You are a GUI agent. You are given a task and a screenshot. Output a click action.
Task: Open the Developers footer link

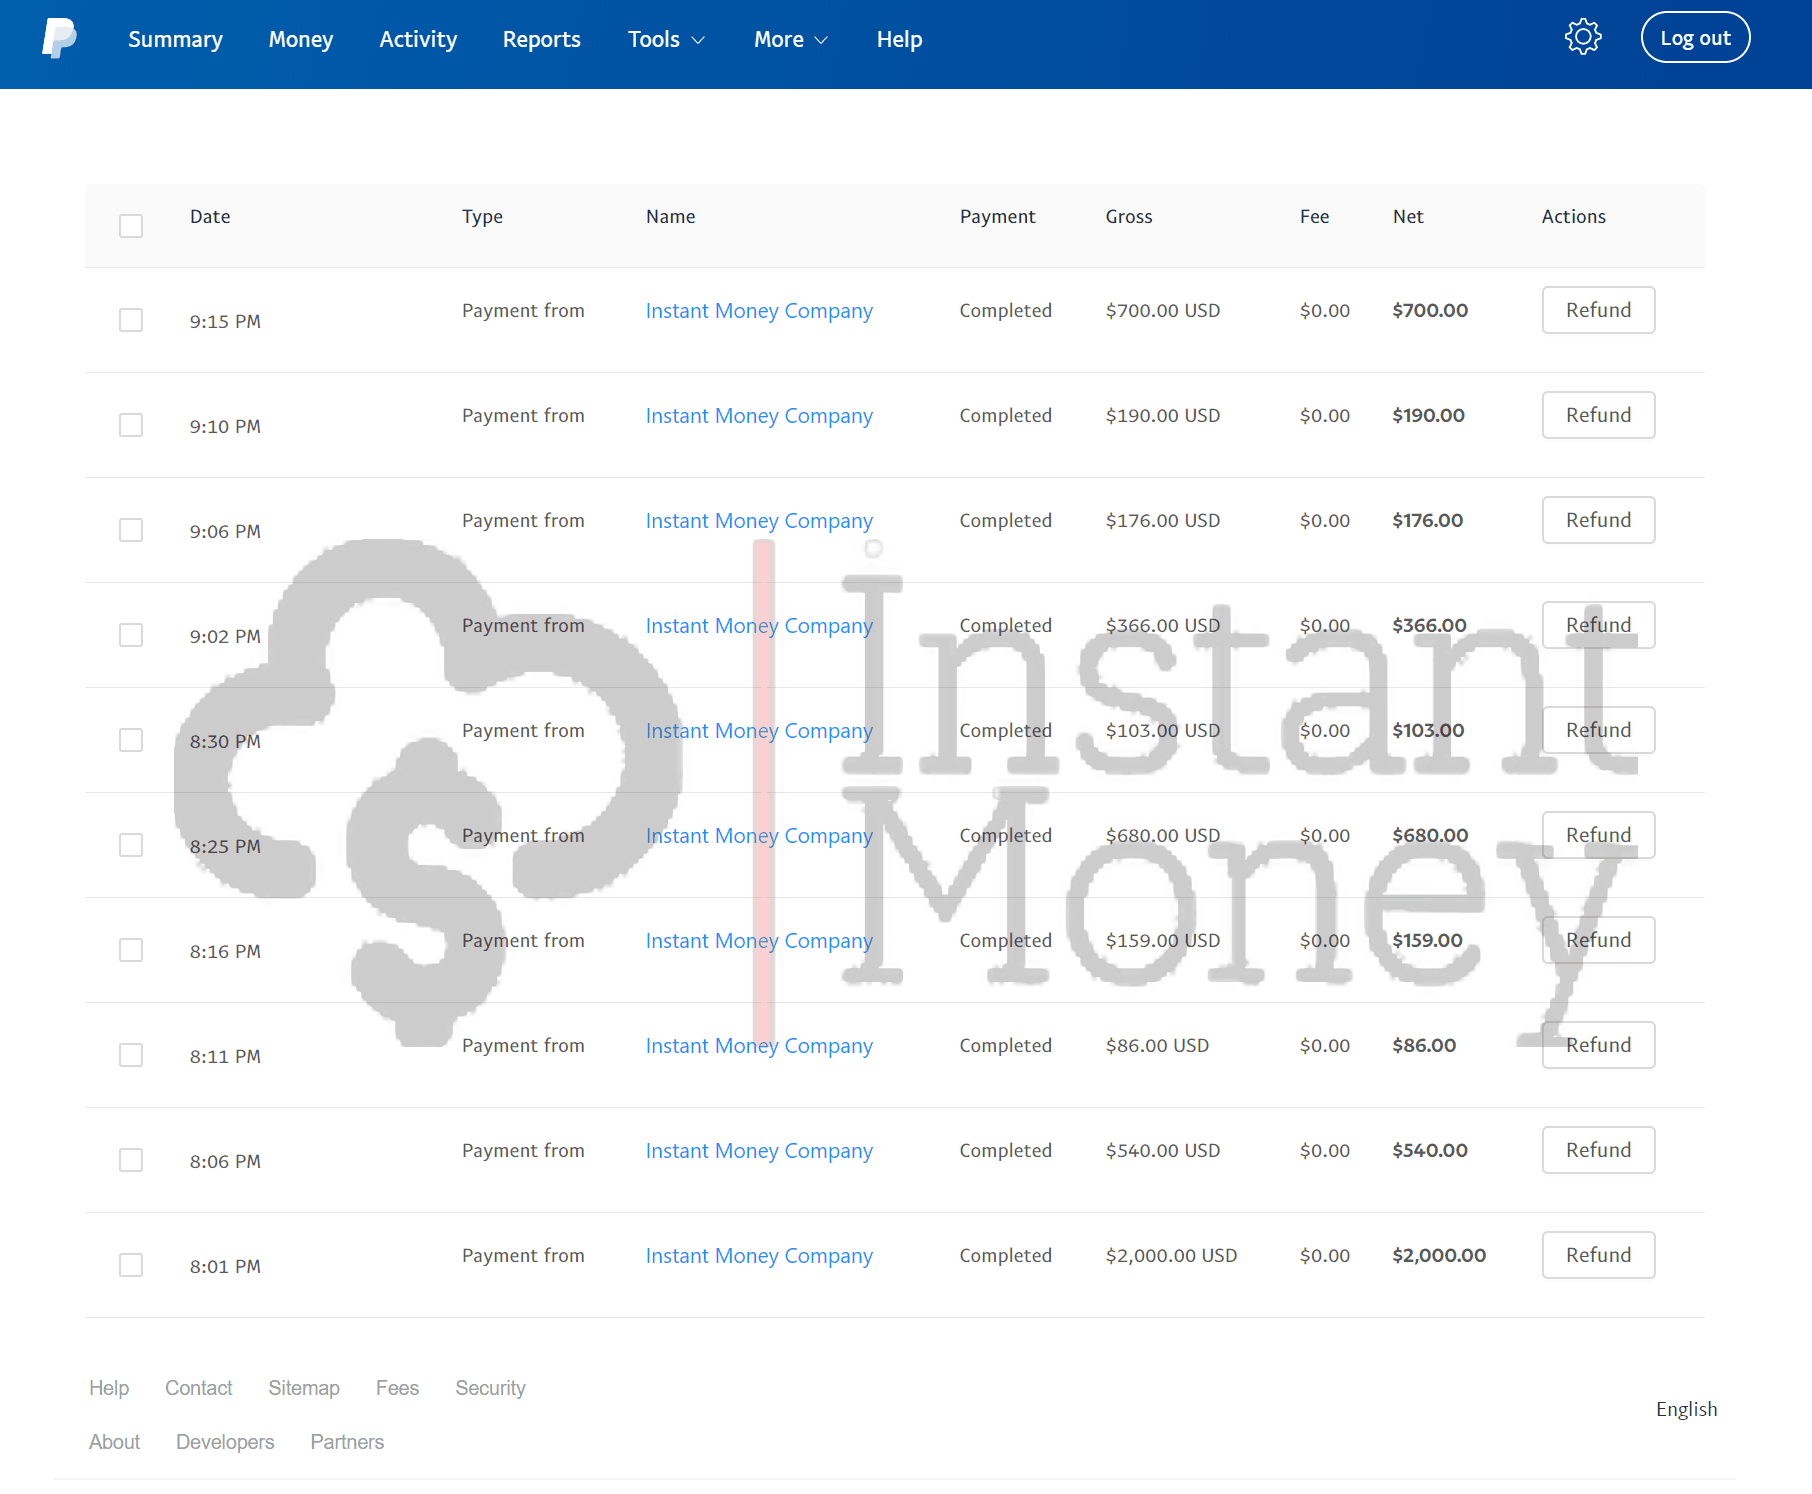pos(225,1442)
